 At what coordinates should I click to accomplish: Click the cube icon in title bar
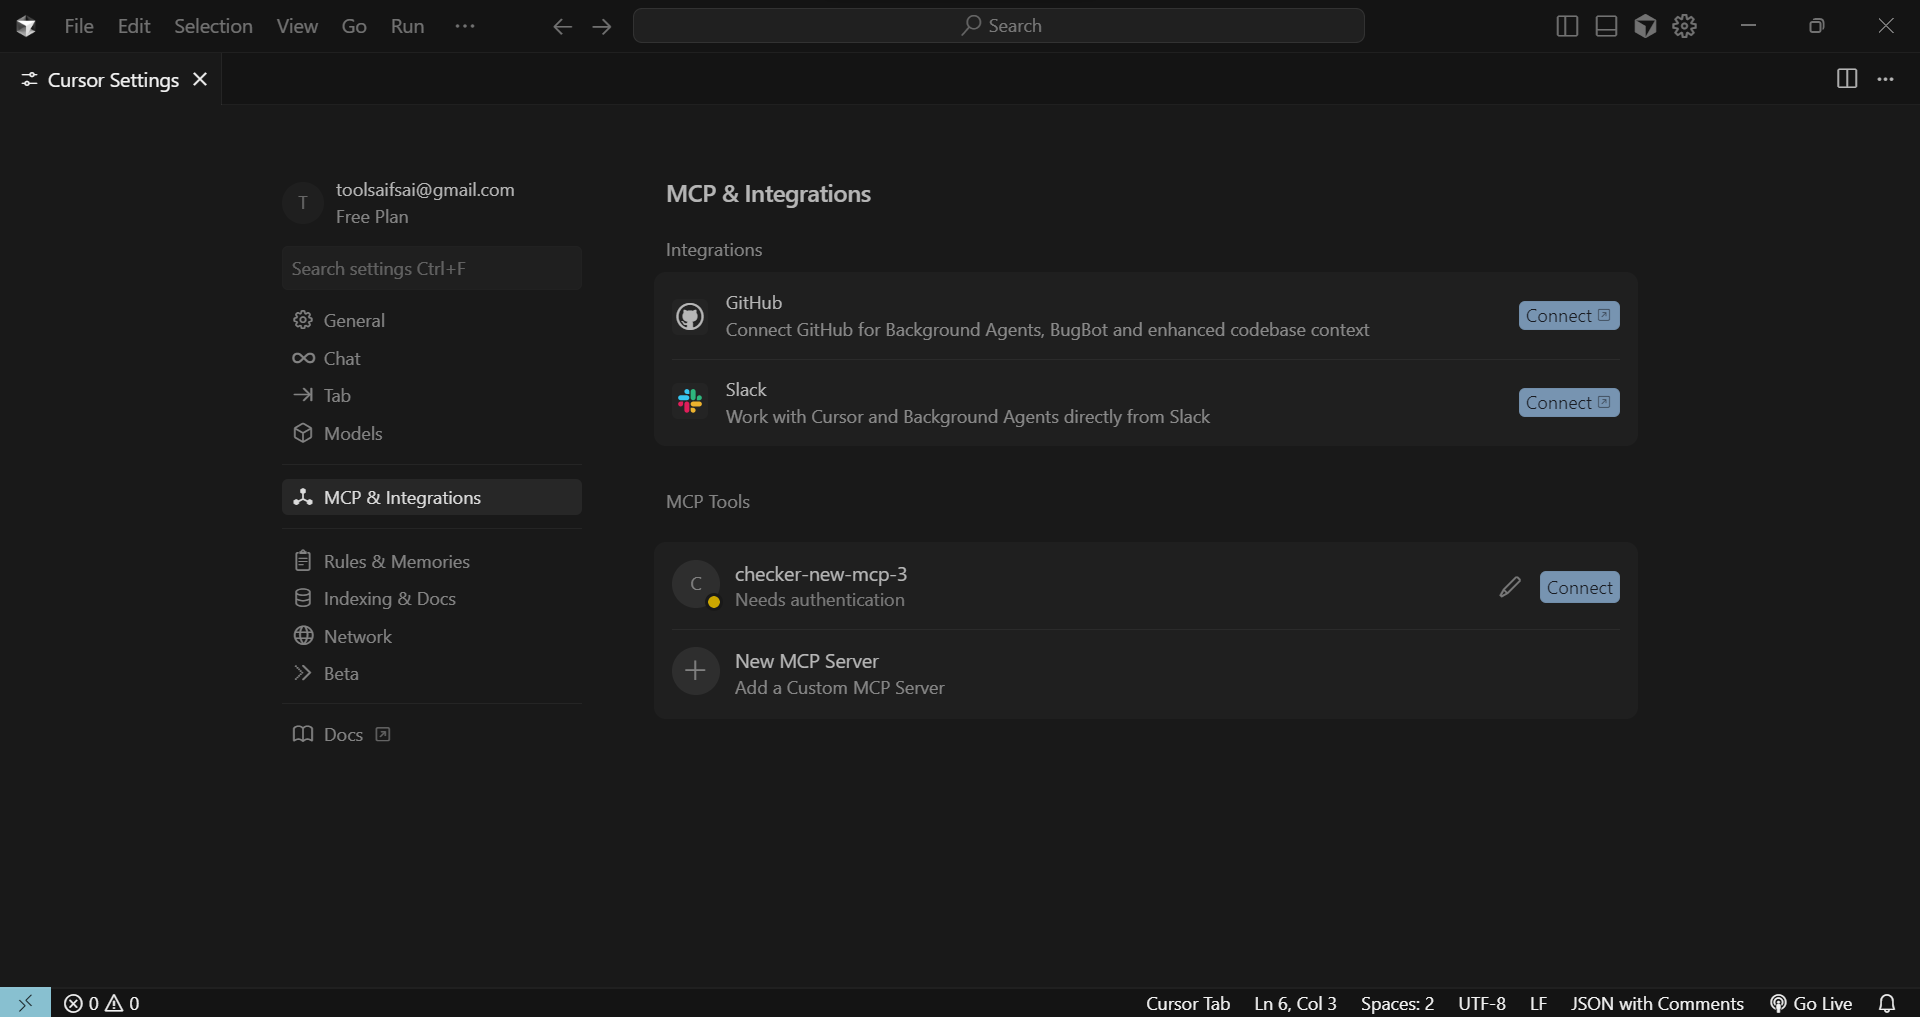(x=1645, y=26)
